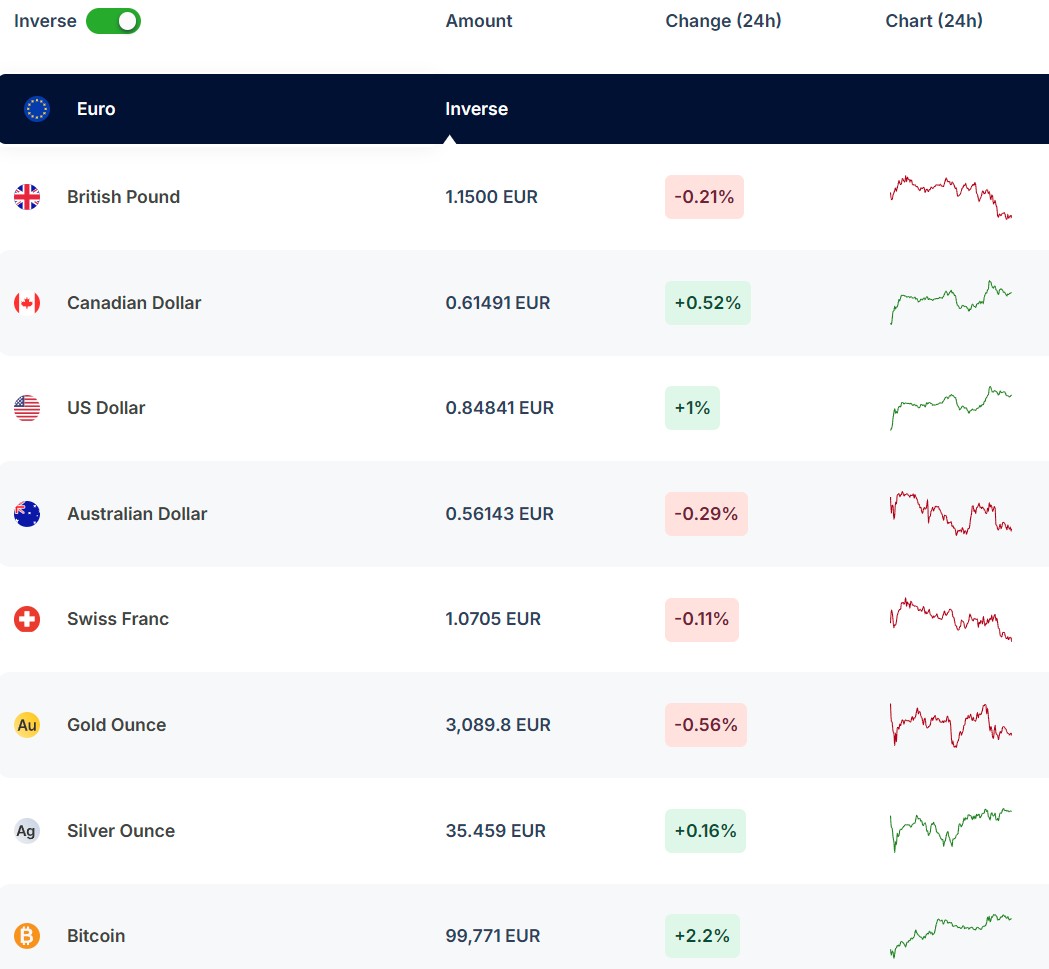
Task: Click the Canadian Dollar 0.61491 EUR amount
Action: (x=497, y=303)
